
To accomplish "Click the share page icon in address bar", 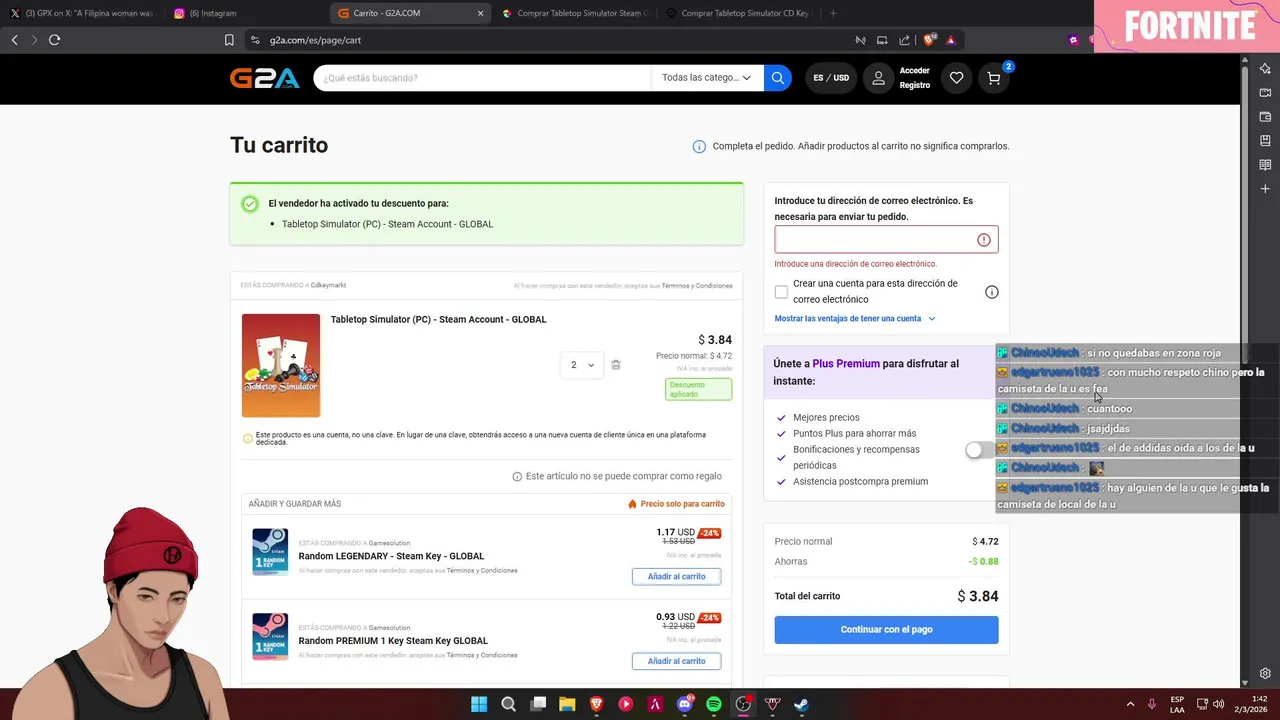I will 904,40.
